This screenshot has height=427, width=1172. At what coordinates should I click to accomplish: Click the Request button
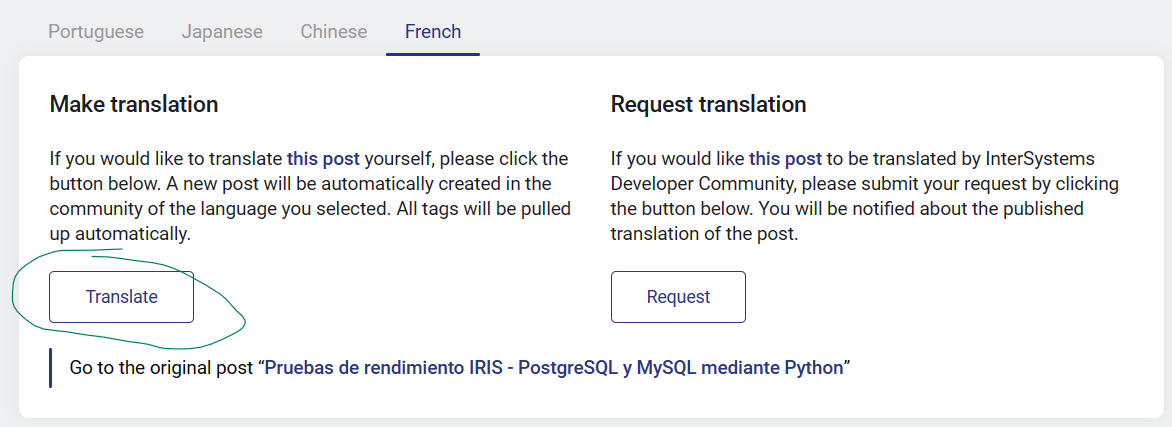click(x=678, y=297)
